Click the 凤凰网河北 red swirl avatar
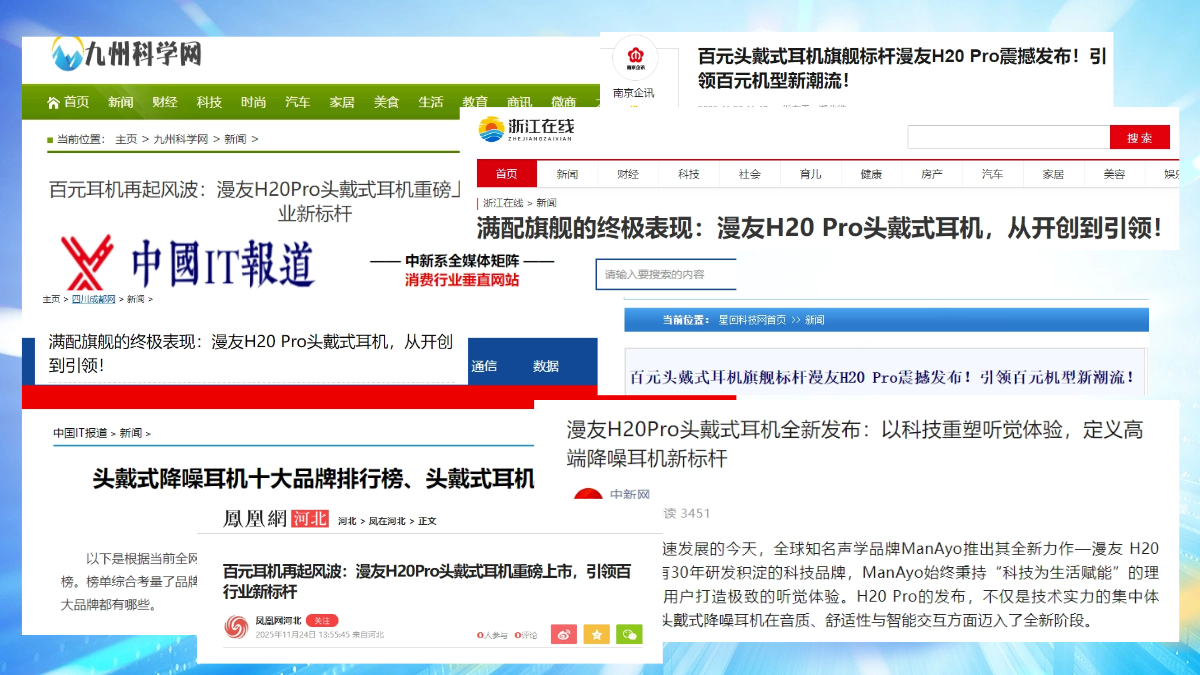The height and width of the screenshot is (675, 1200). (x=236, y=627)
